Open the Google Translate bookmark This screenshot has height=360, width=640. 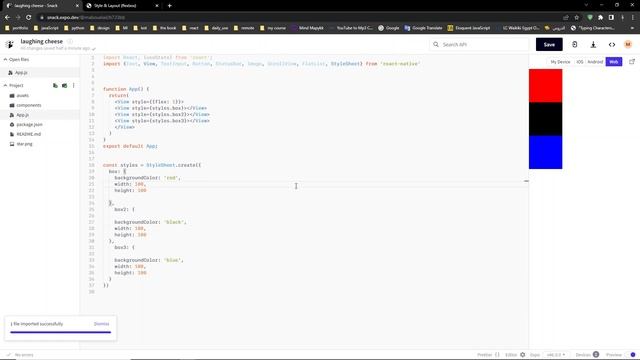[423, 28]
